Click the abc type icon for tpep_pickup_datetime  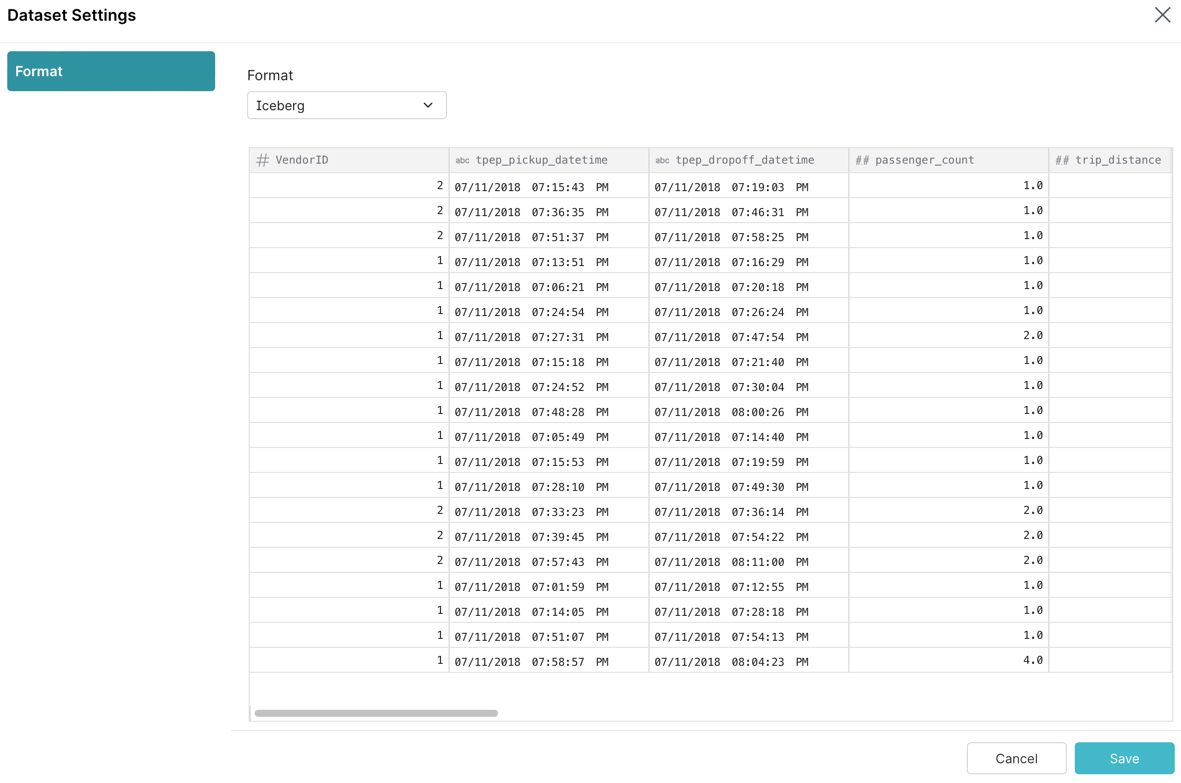coord(462,160)
